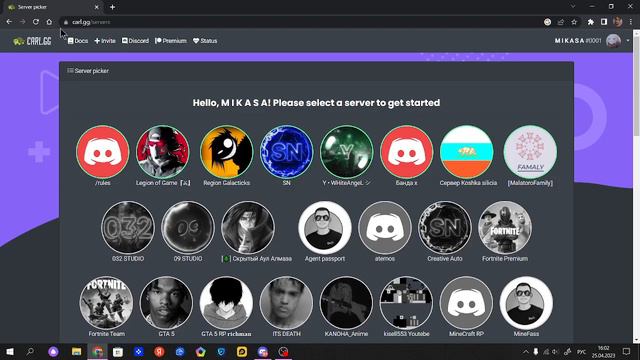Pick the GTA 5 server avatar

166,303
